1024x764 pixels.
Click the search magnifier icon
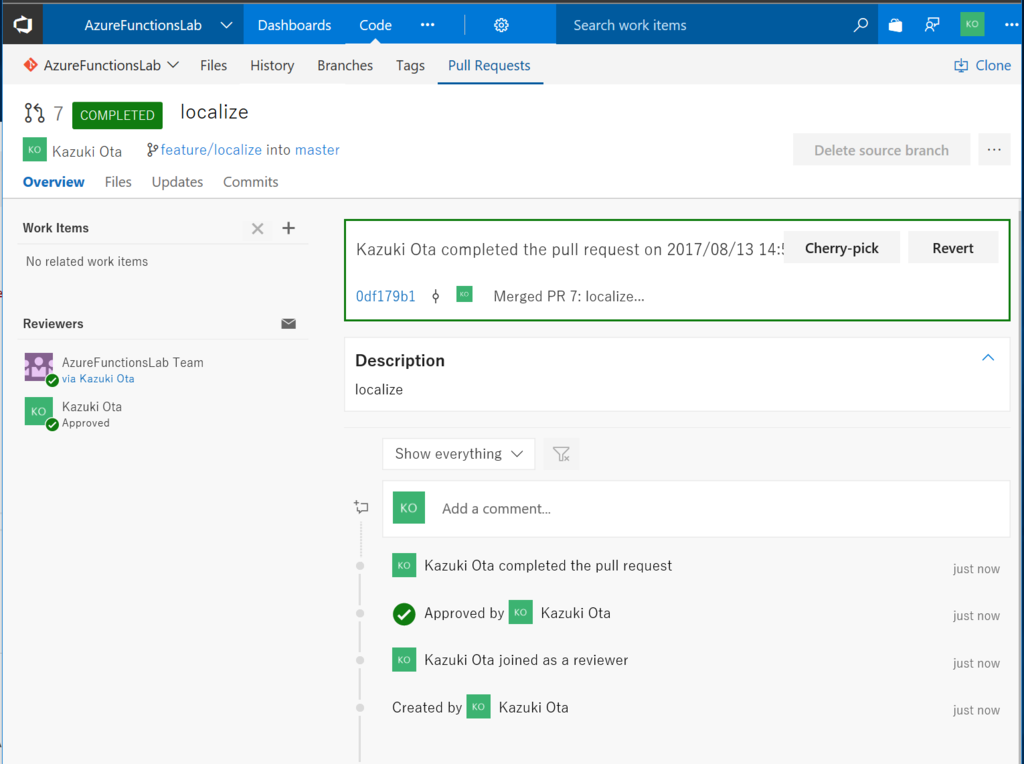click(x=860, y=25)
